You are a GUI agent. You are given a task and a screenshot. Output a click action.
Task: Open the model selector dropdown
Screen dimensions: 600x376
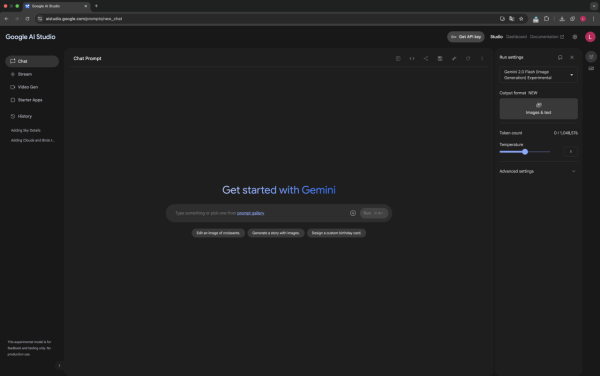(538, 75)
